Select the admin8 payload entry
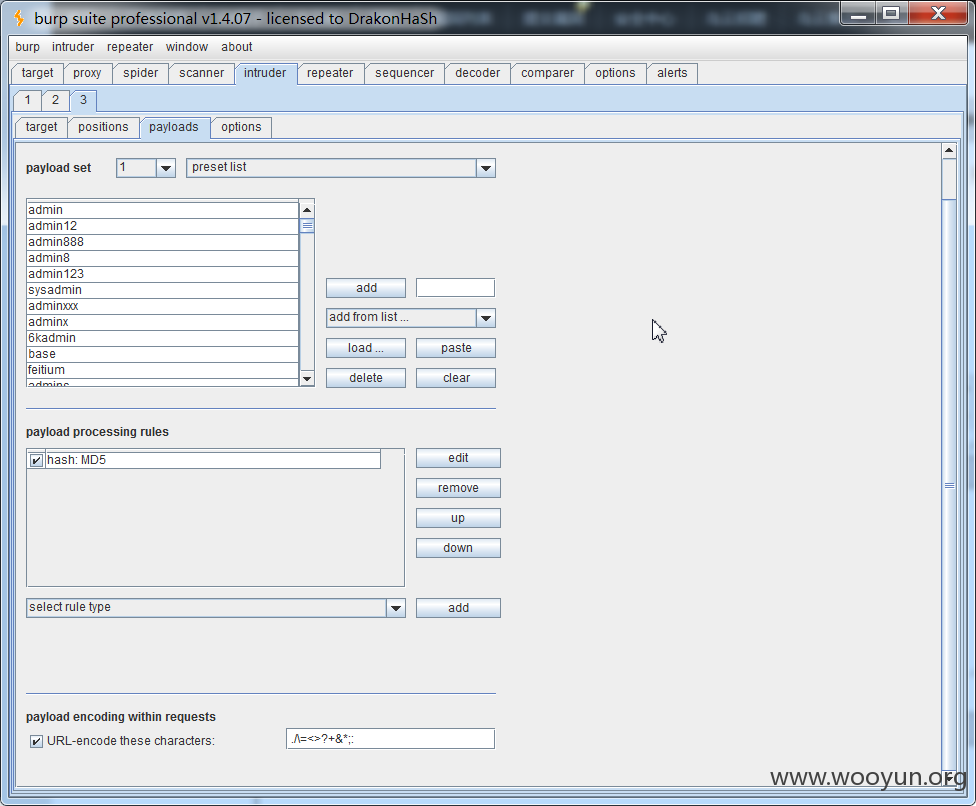This screenshot has height=806, width=976. coord(162,258)
